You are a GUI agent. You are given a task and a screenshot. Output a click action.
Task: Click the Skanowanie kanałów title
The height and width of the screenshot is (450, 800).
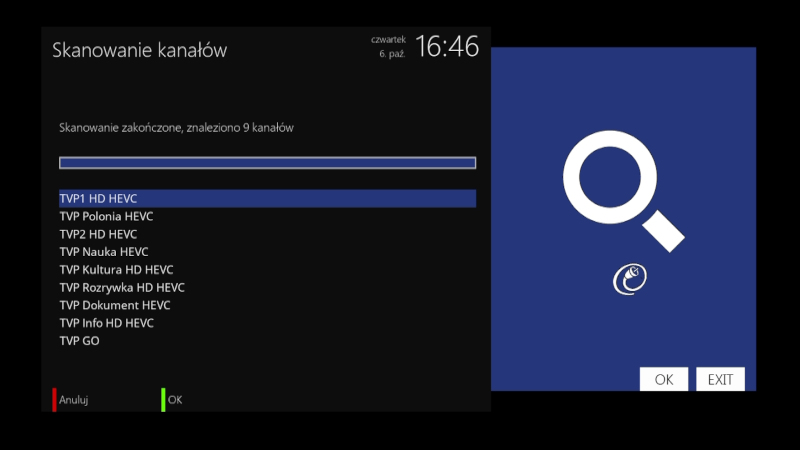139,50
